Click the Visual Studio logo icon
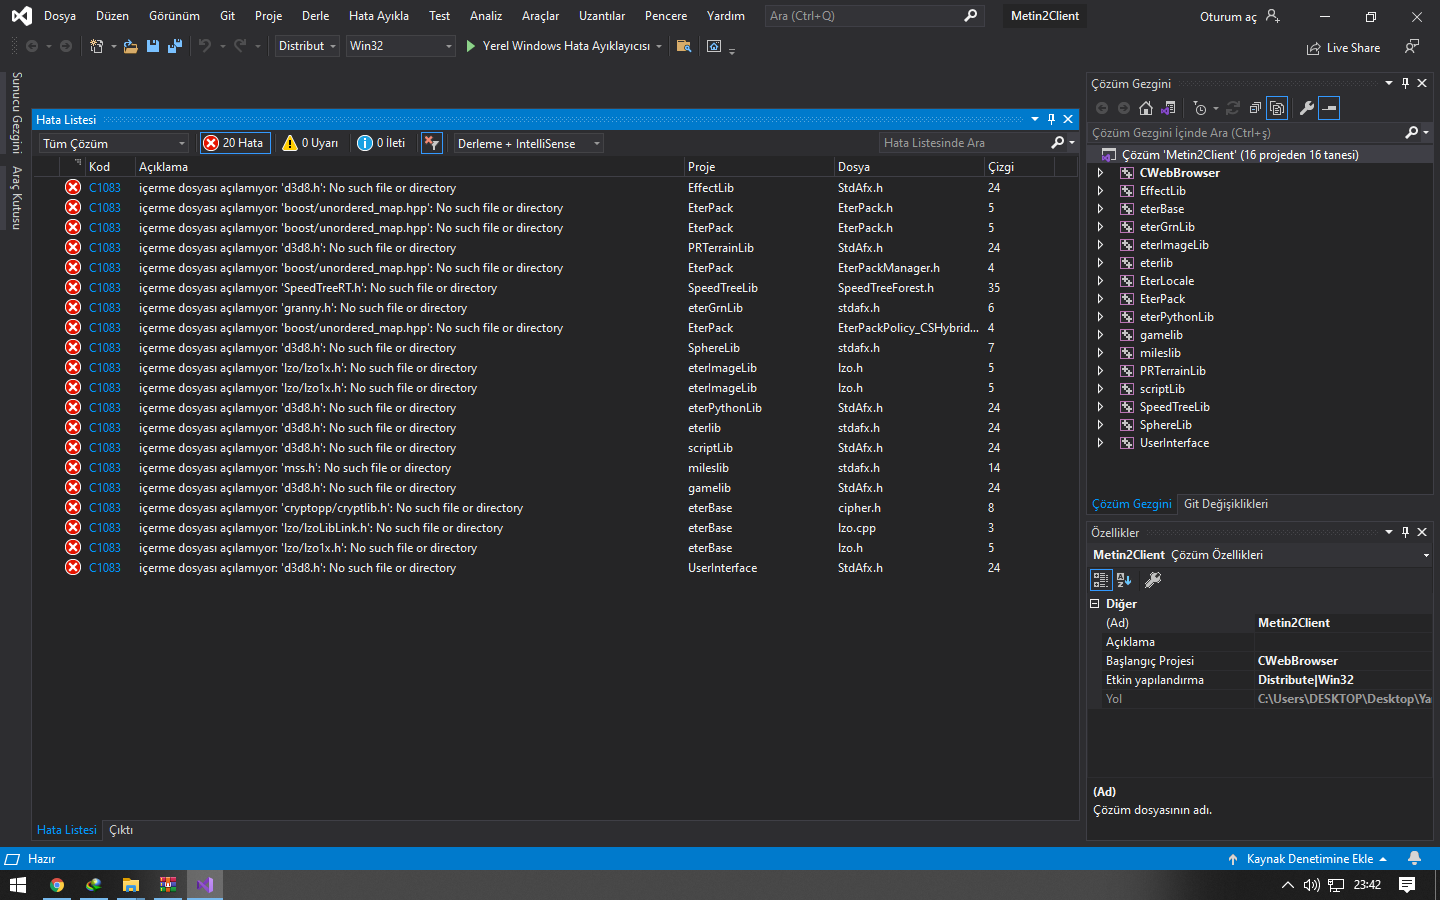1440x900 pixels. [x=21, y=16]
